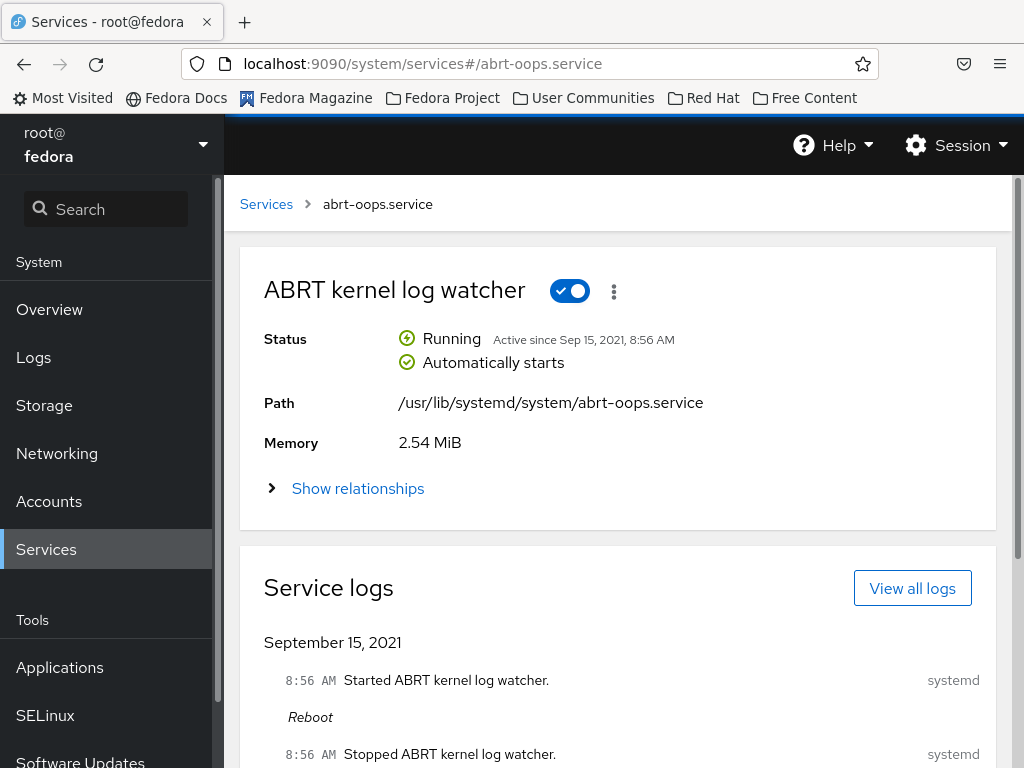Screen dimensions: 1024x768
Task: Open Logs in the sidebar
Action: 106,357
